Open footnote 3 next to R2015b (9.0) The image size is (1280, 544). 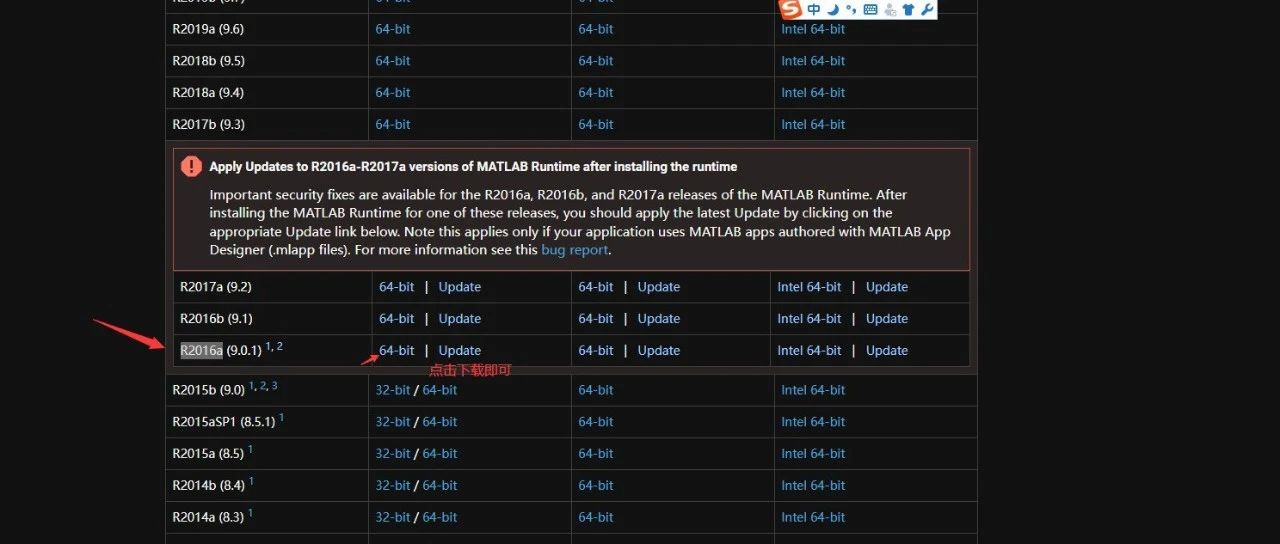pyautogui.click(x=275, y=386)
